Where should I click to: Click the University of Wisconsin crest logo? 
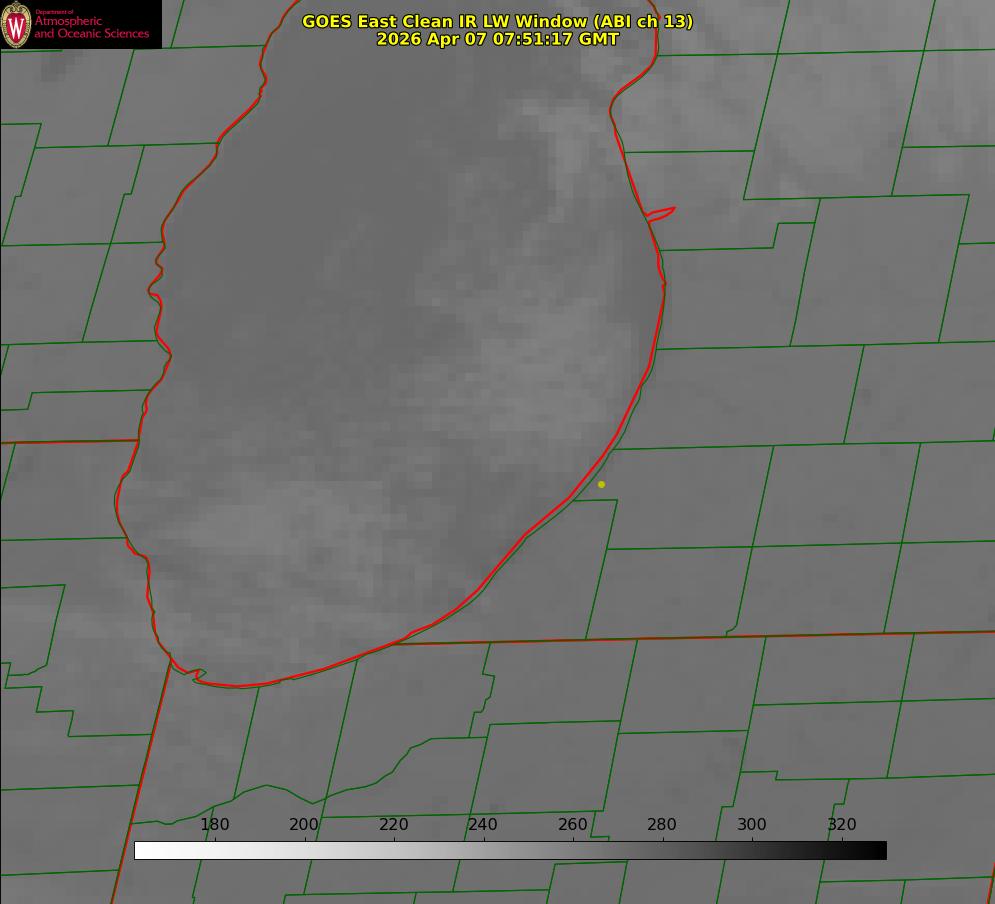pos(16,24)
